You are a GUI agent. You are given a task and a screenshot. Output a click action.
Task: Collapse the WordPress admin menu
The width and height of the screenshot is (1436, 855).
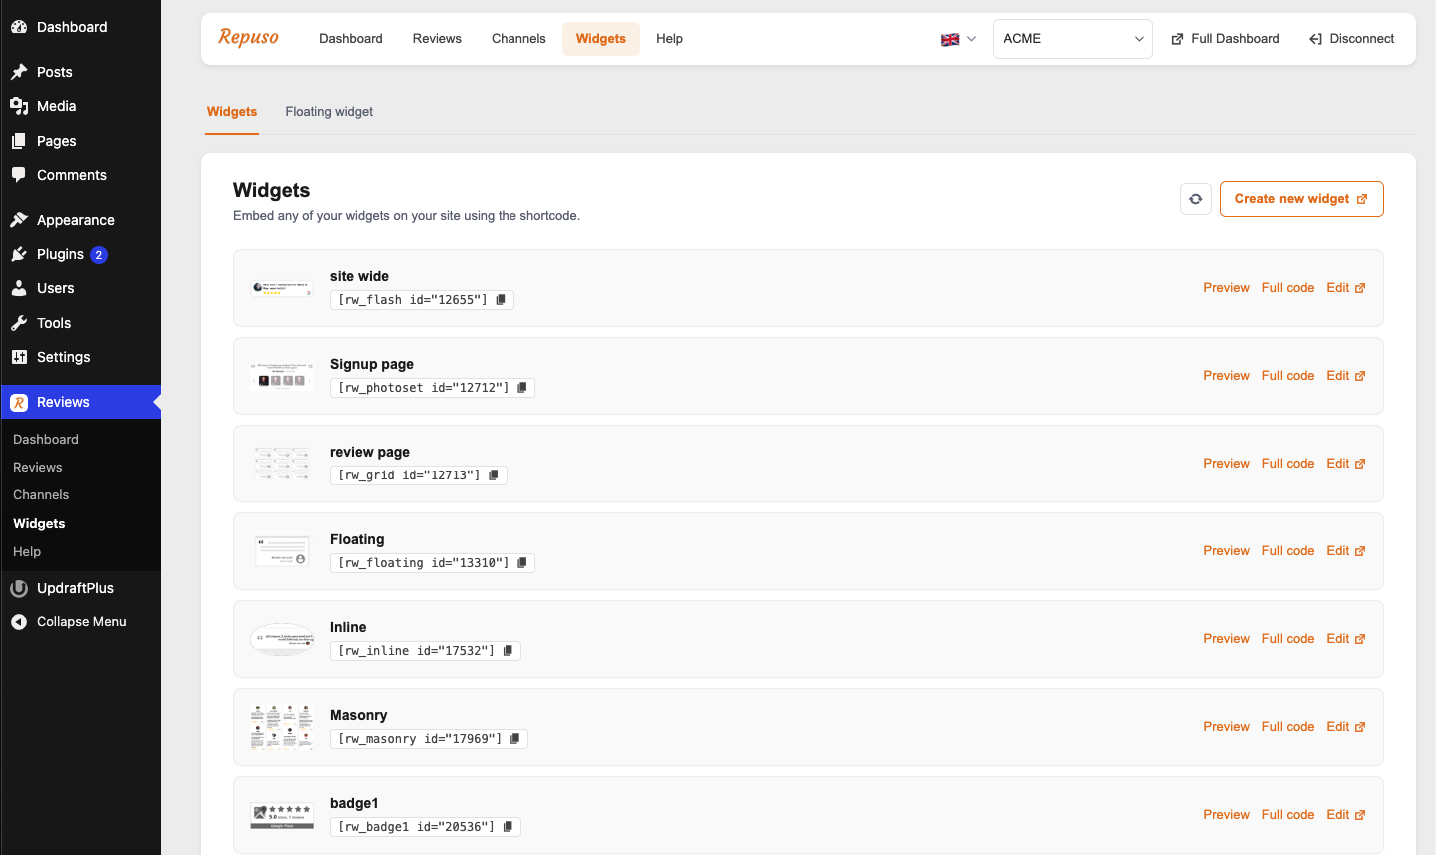tap(80, 622)
